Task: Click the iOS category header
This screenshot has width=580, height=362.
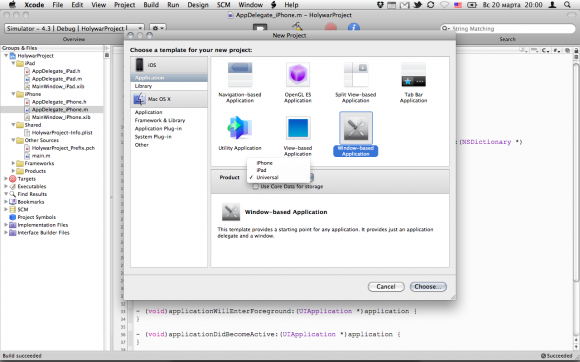Action: click(x=169, y=65)
